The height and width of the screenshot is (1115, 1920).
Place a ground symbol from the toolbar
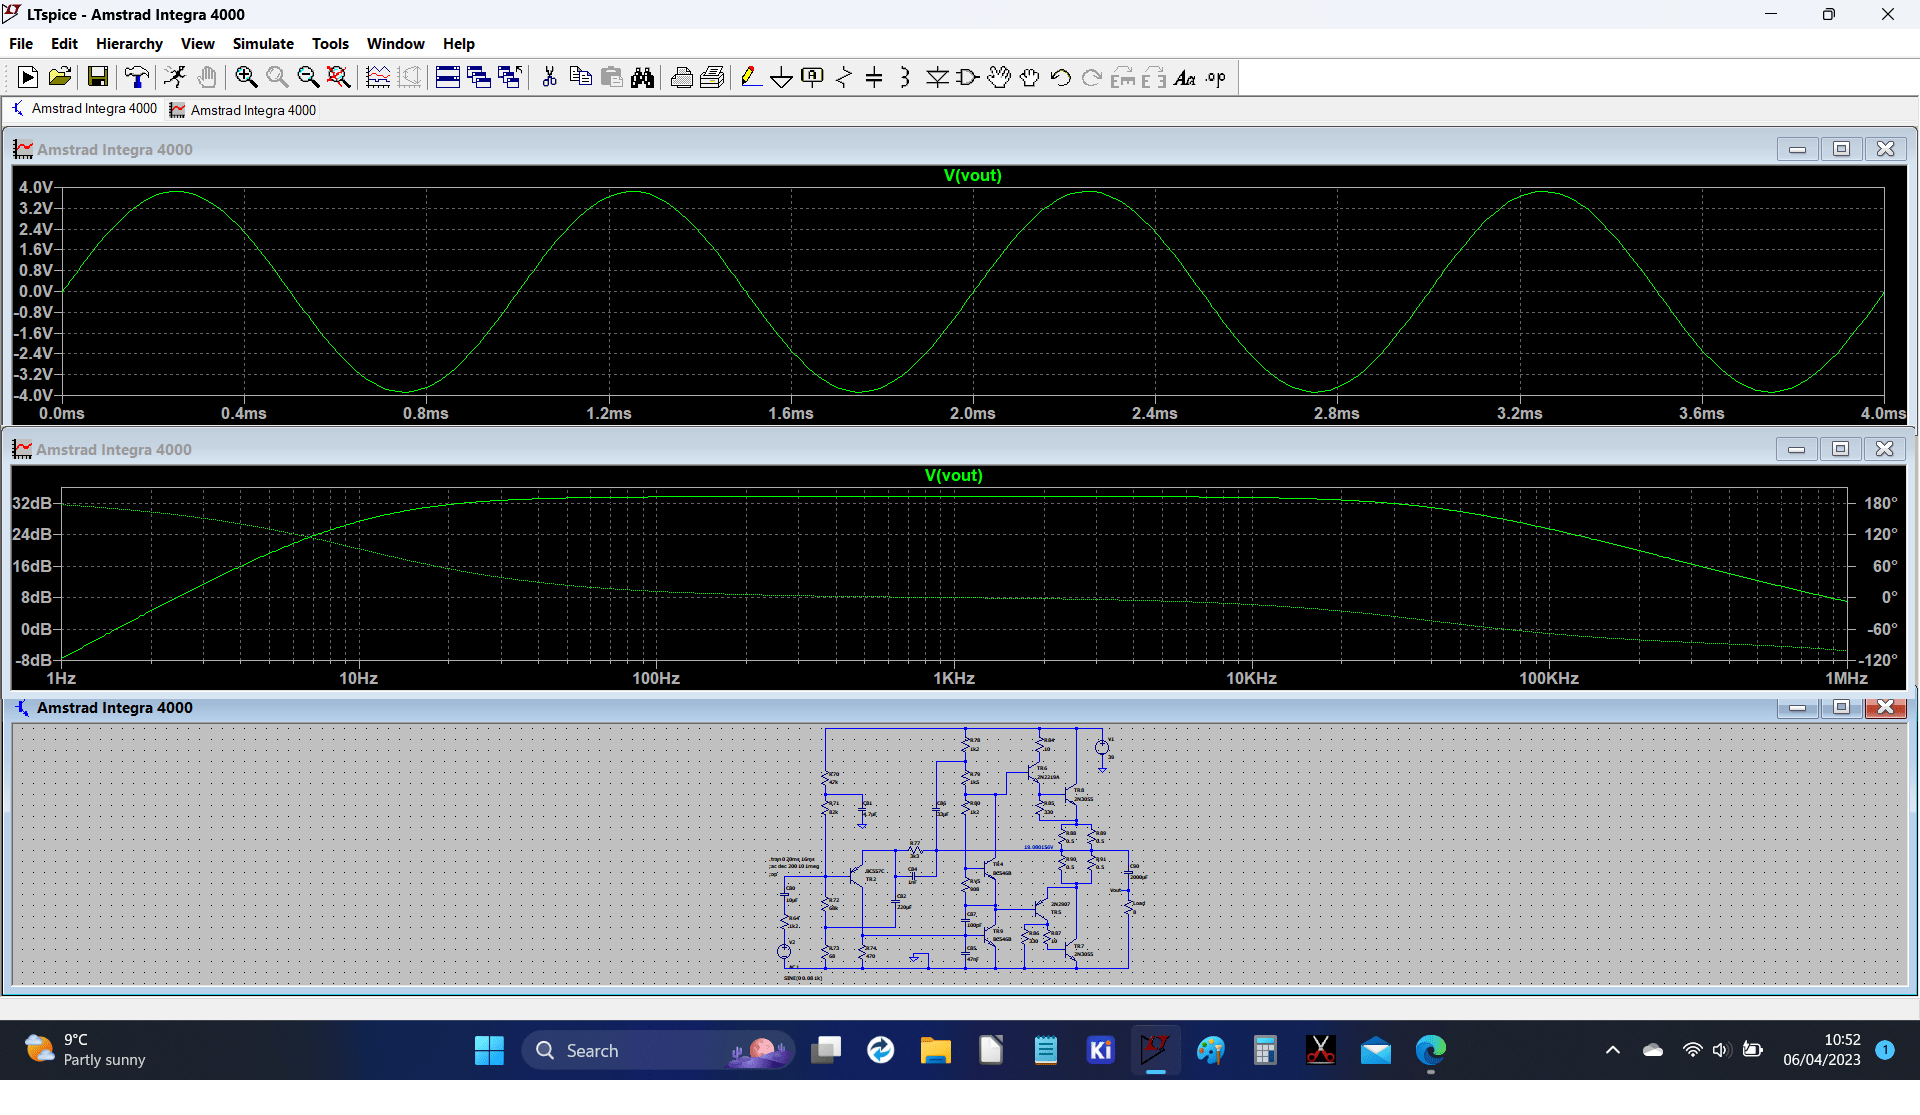782,77
